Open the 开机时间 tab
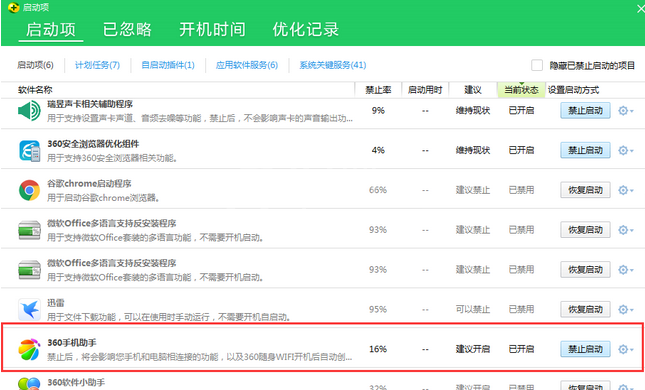The image size is (645, 390). 212,30
